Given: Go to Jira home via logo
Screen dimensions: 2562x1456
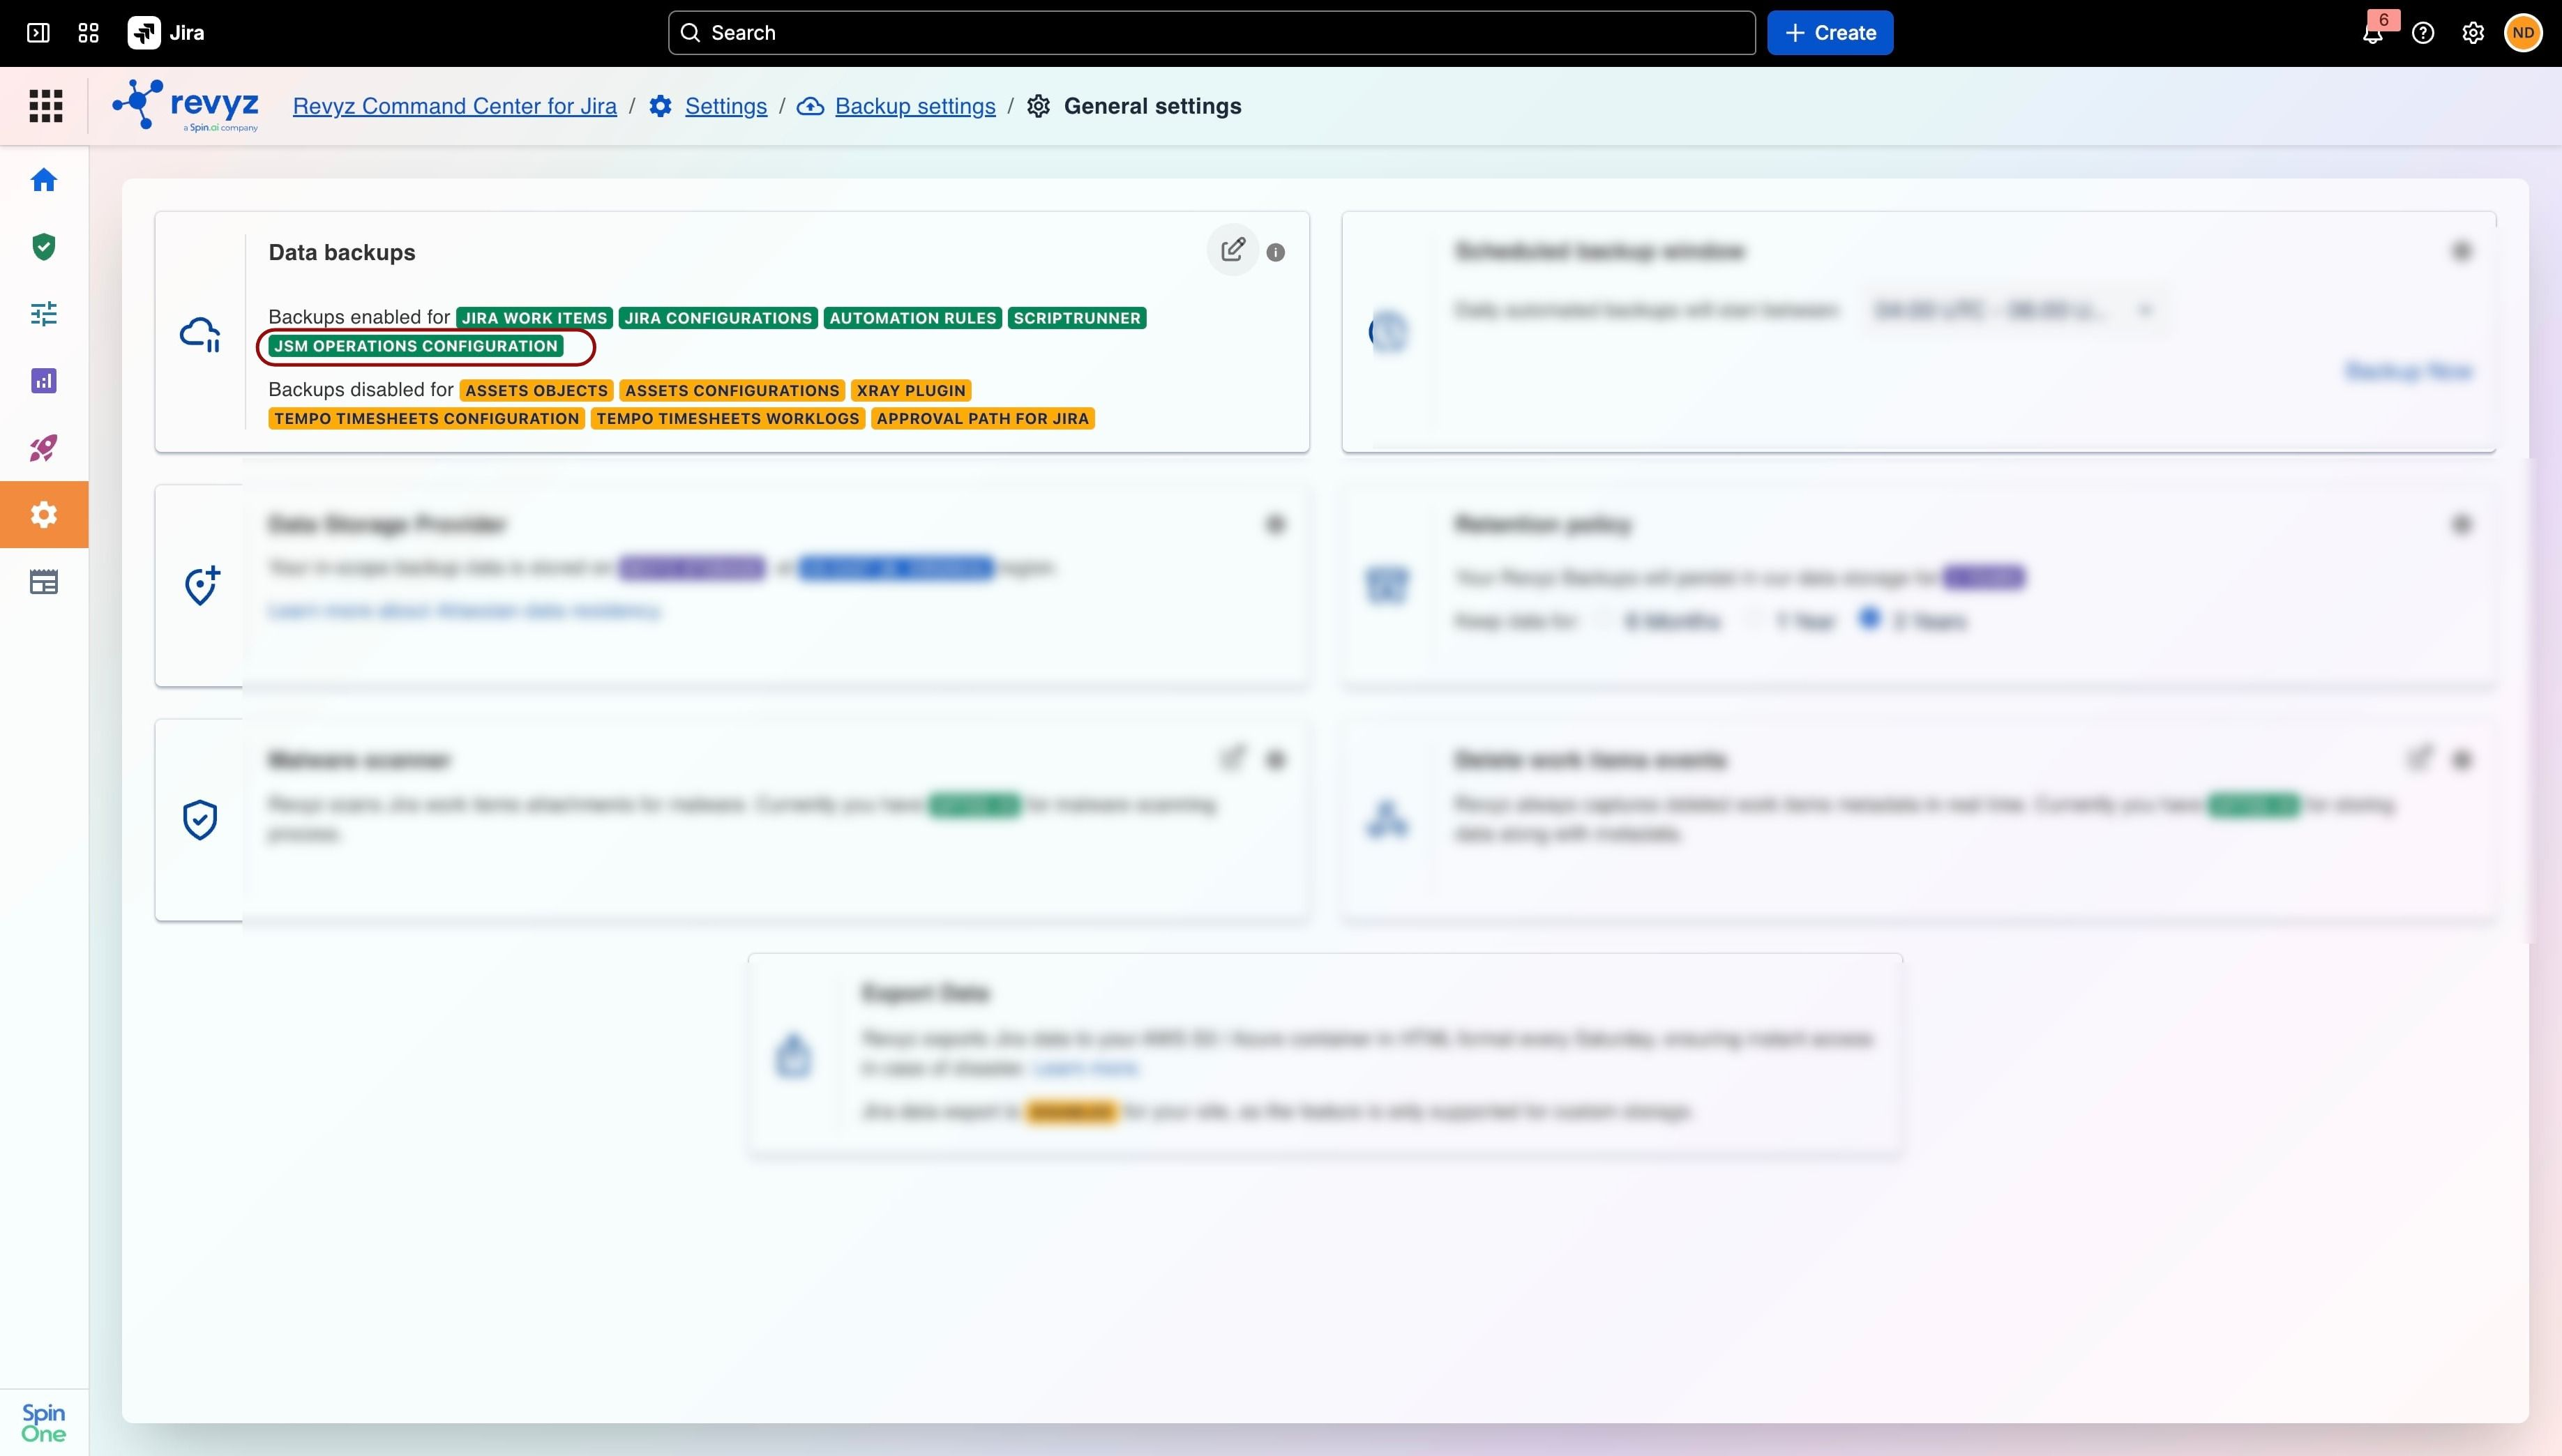Looking at the screenshot, I should (x=166, y=33).
